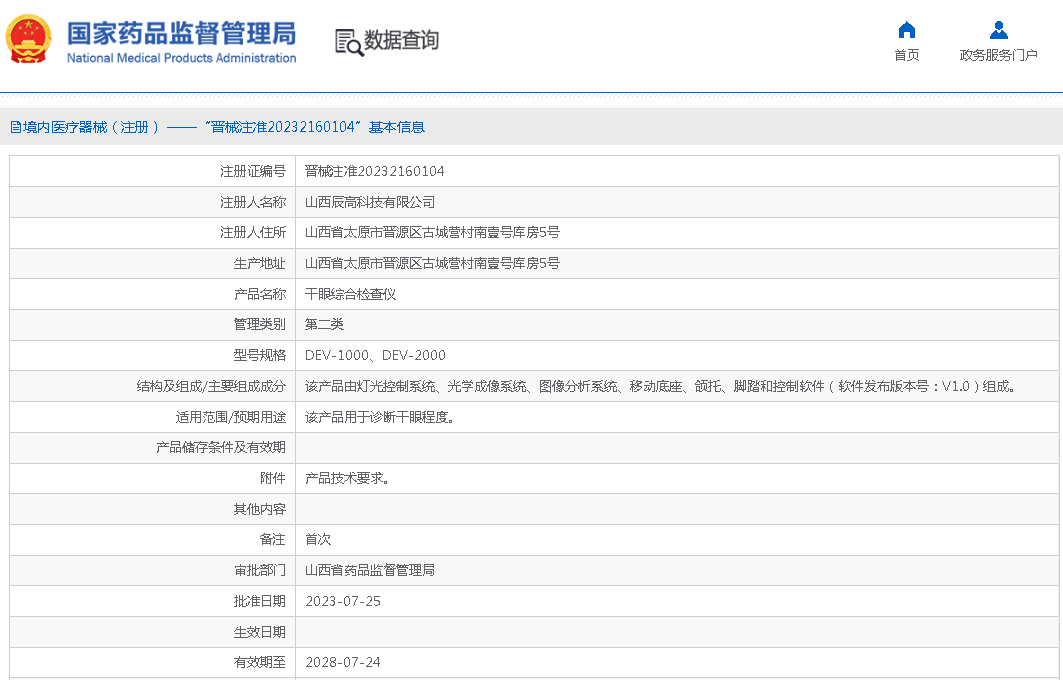
Task: Click the 有效期至 label
Action: [x=260, y=662]
